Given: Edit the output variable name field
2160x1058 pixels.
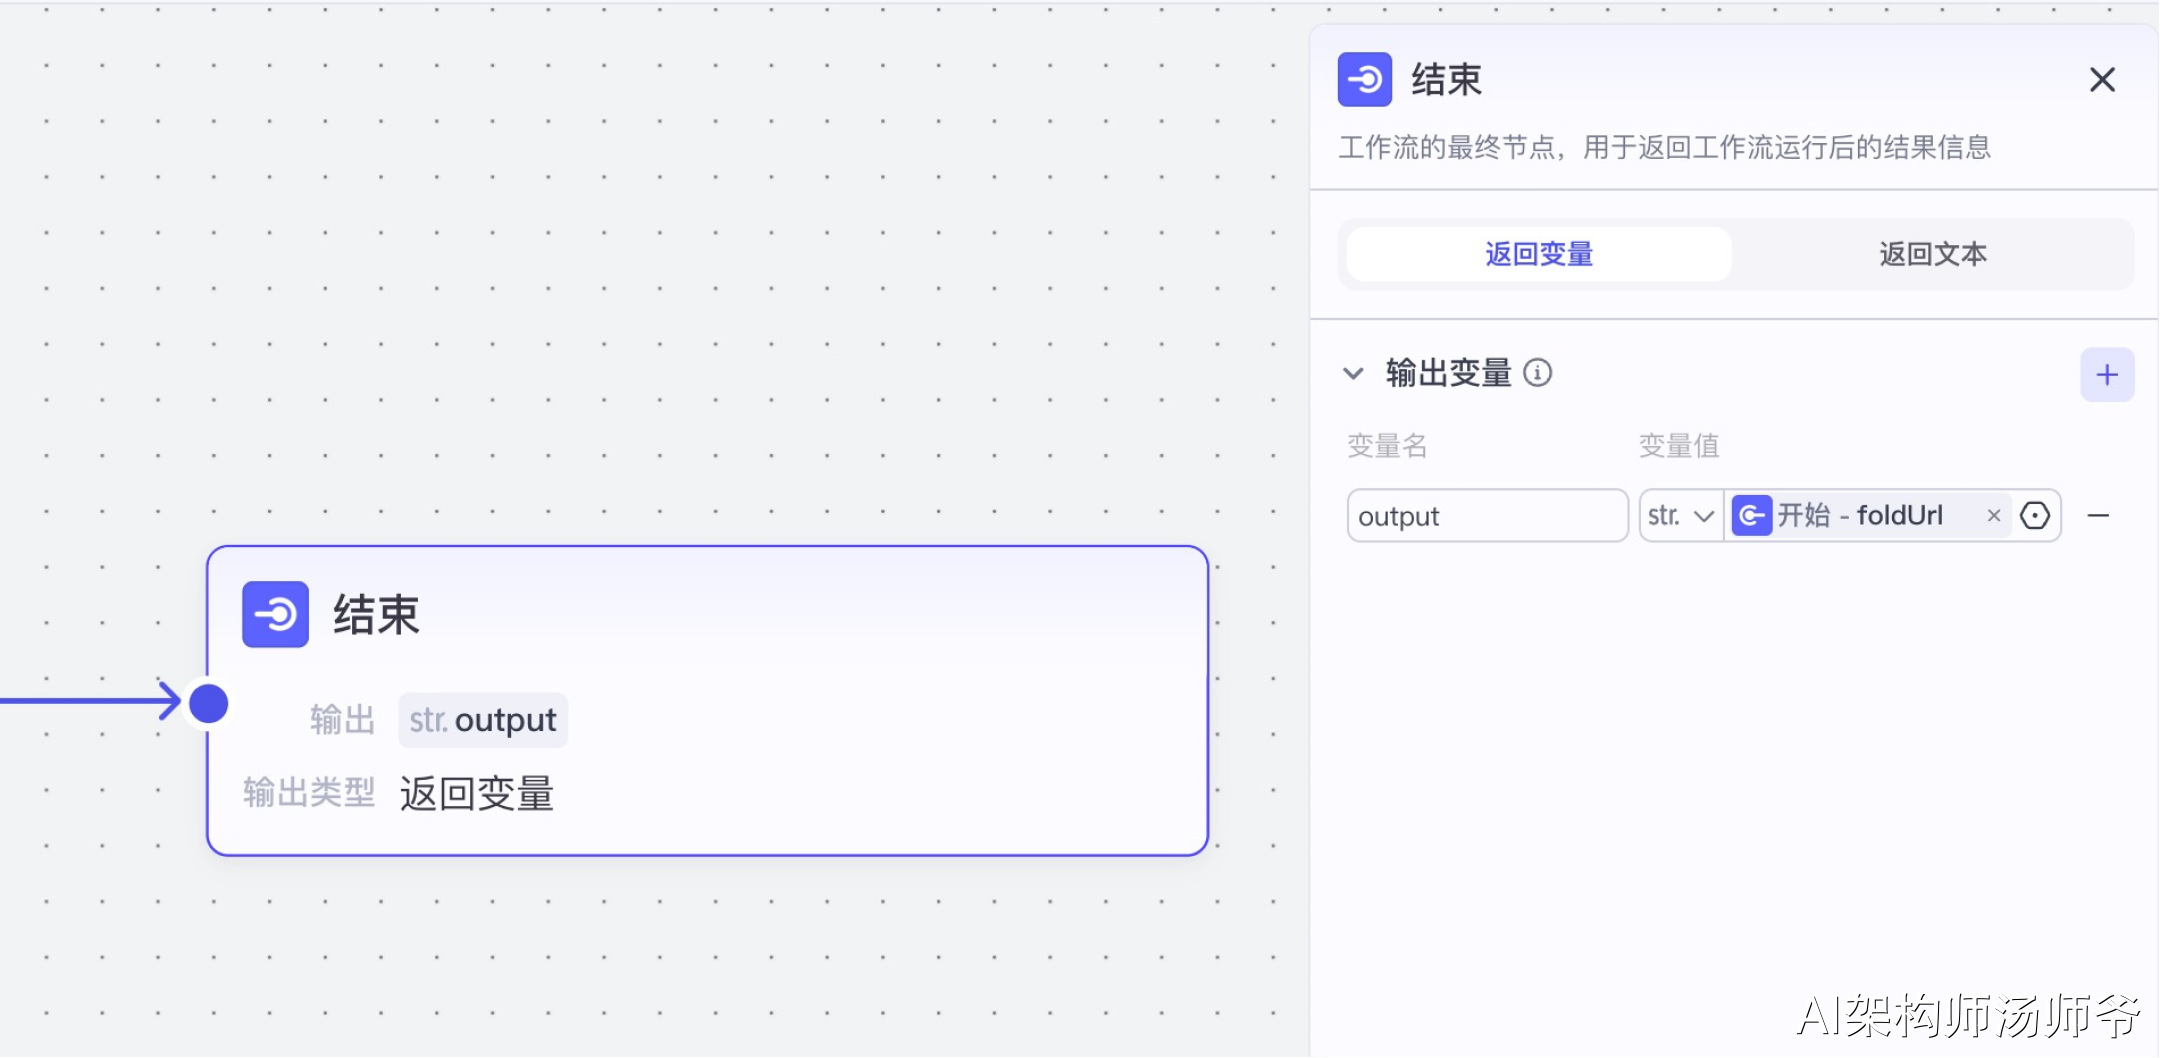Looking at the screenshot, I should [x=1487, y=516].
